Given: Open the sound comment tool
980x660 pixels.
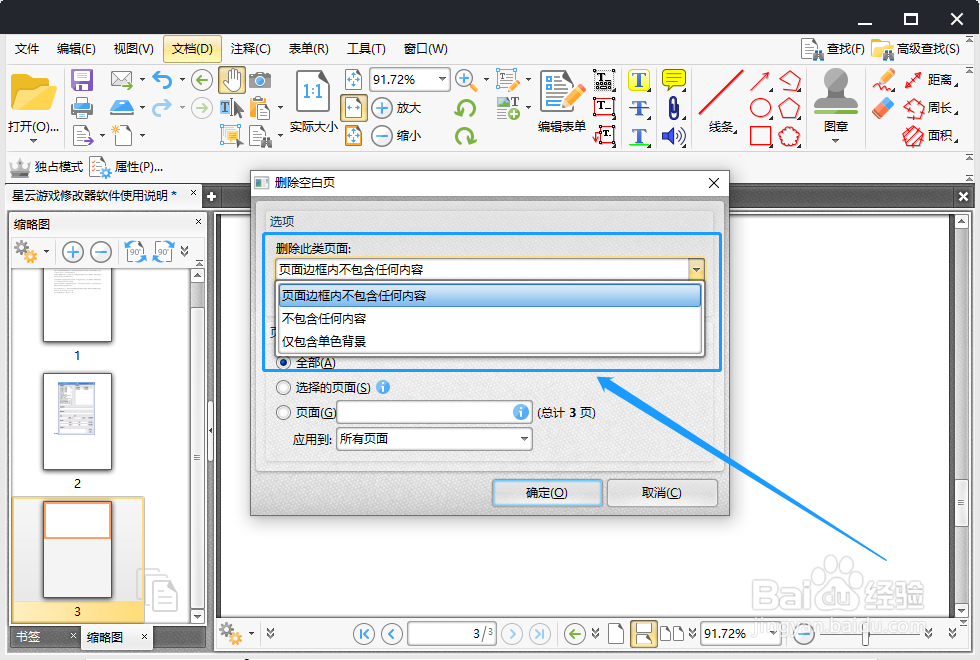Looking at the screenshot, I should point(672,137).
